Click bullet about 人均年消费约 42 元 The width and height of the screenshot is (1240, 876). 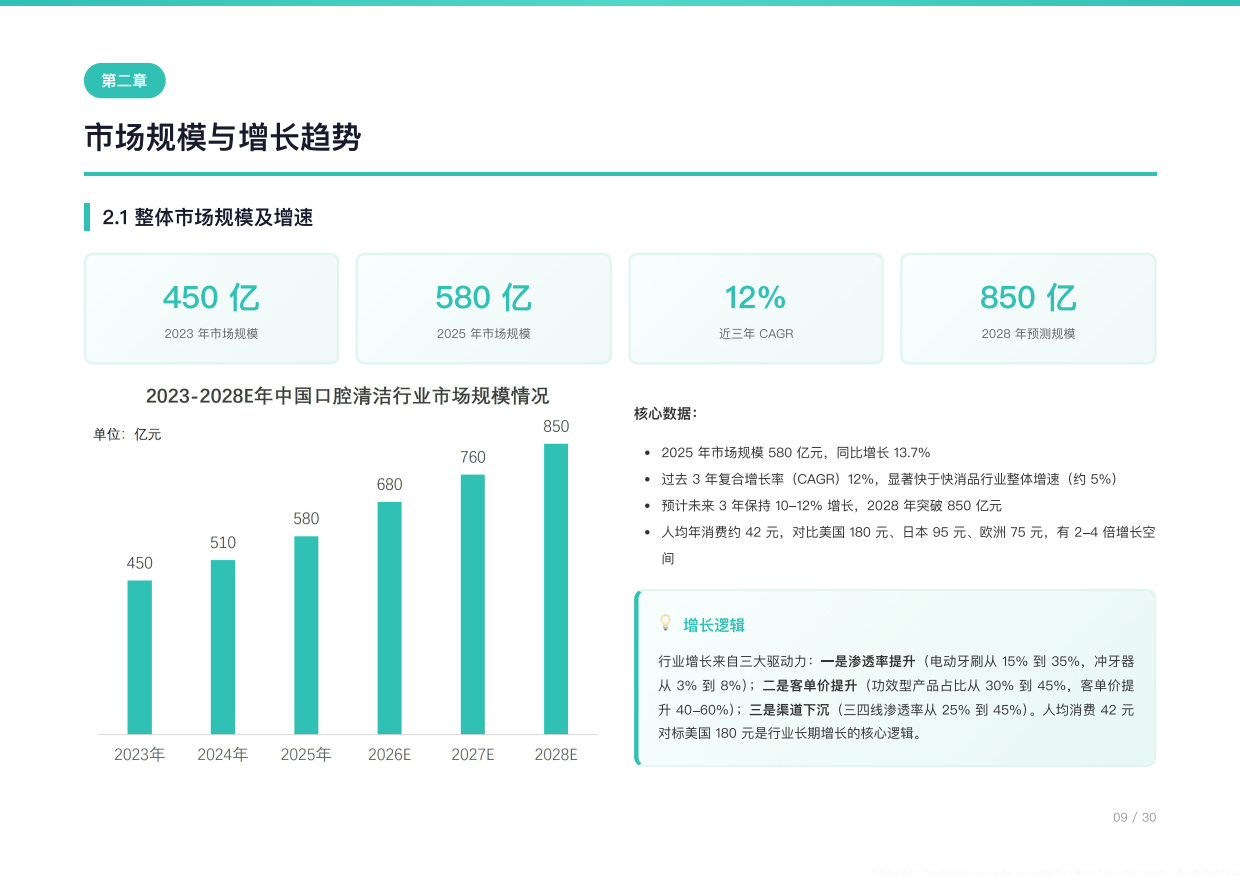coord(908,545)
